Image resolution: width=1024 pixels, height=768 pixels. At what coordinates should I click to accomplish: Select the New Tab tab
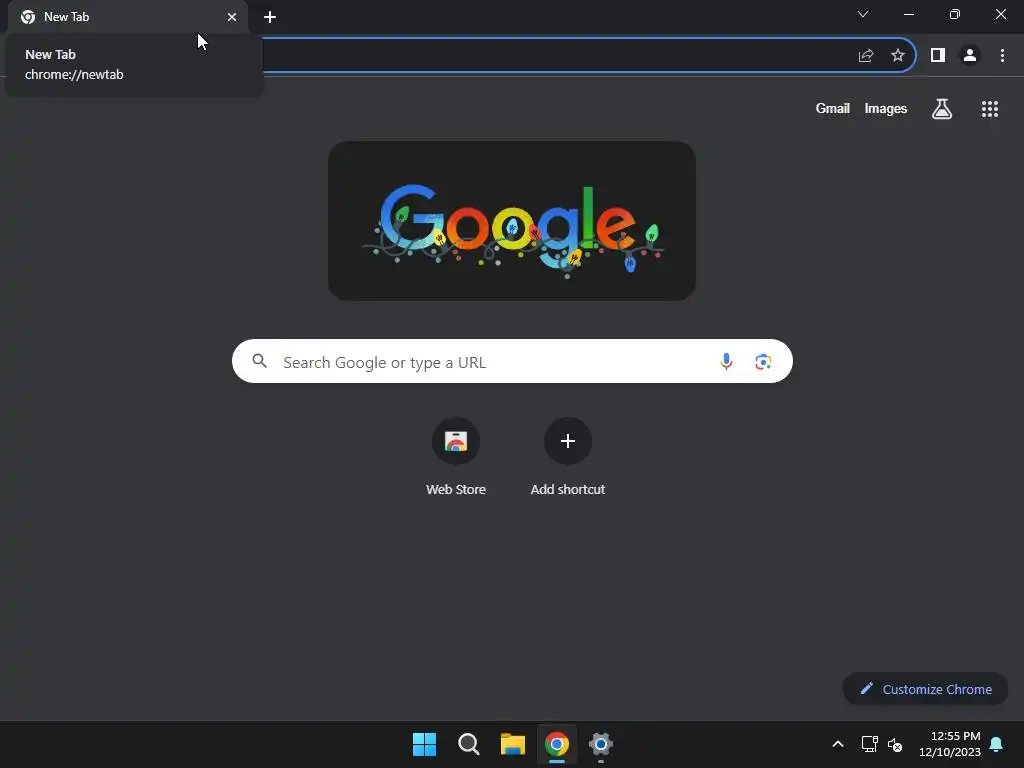tap(127, 17)
